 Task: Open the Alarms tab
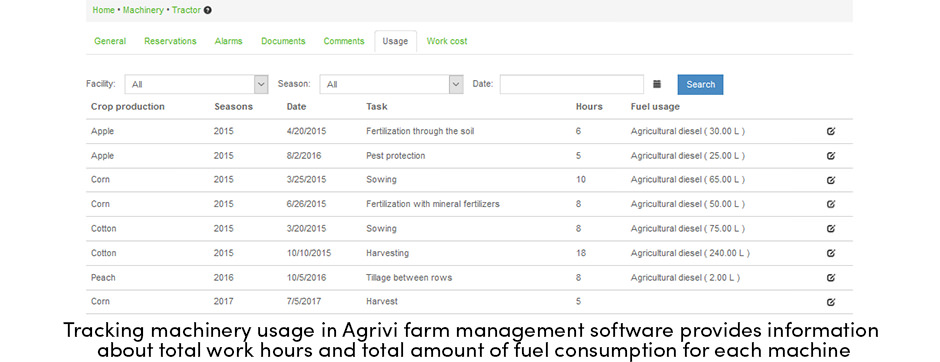[228, 41]
